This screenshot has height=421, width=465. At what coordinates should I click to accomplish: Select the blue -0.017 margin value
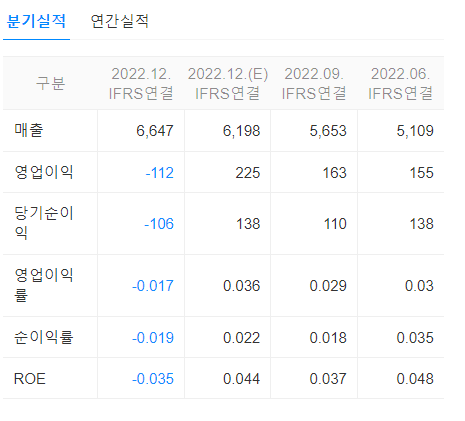pyautogui.click(x=153, y=286)
